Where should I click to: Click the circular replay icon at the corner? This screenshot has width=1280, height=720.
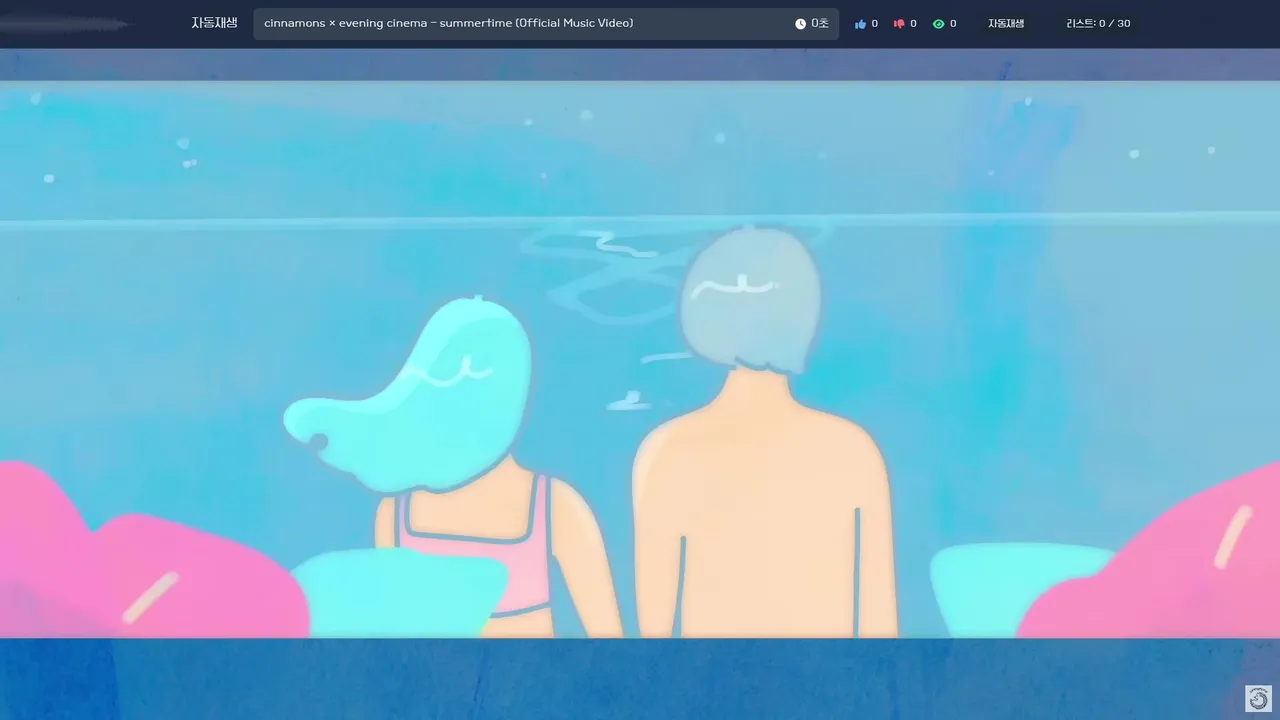point(1258,698)
